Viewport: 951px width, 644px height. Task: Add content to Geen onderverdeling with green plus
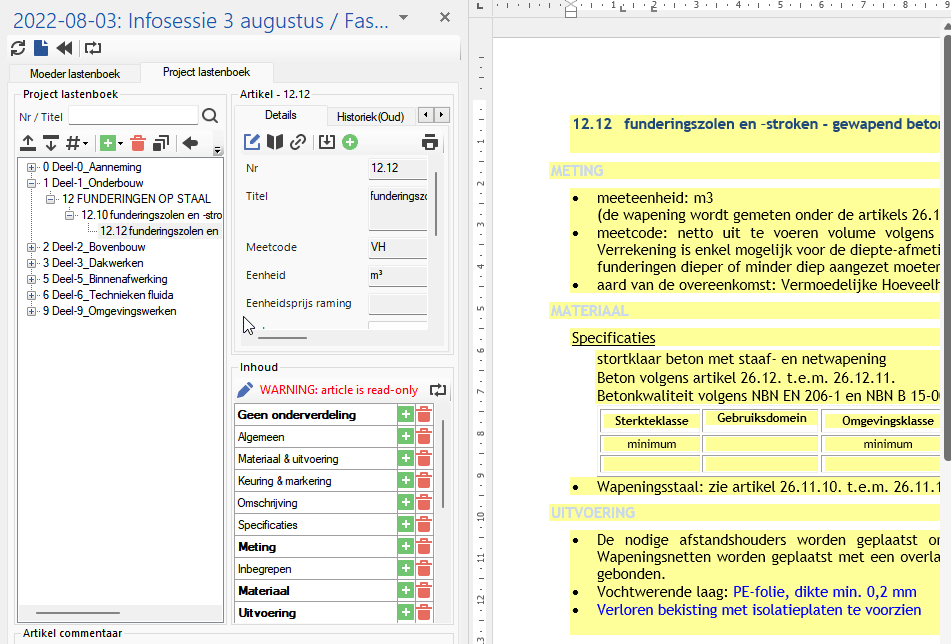405,415
